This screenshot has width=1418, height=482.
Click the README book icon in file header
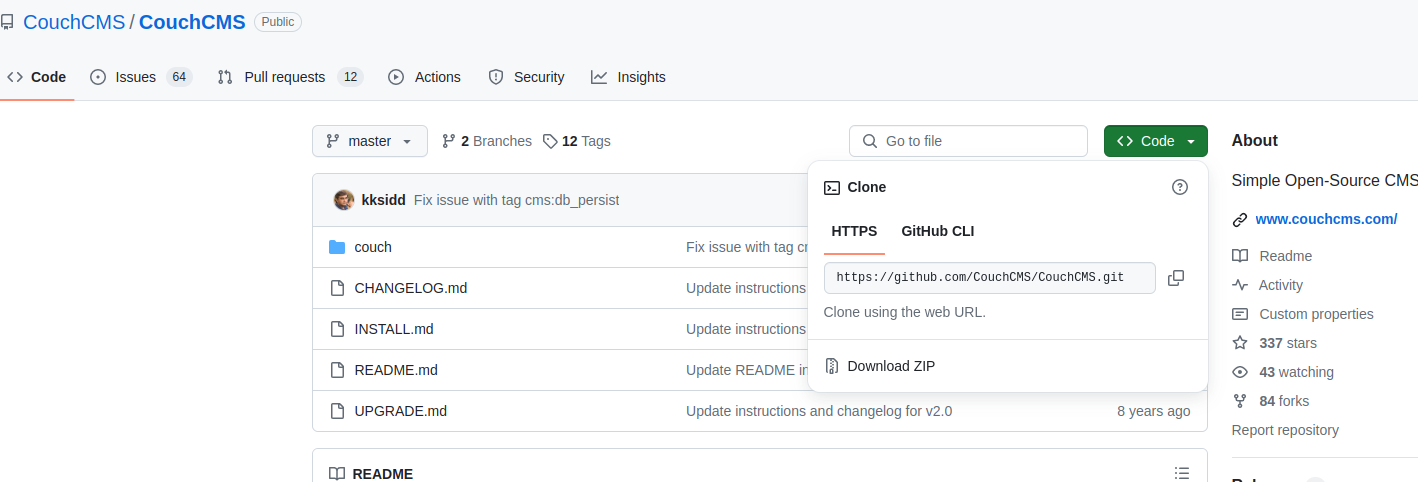337,474
